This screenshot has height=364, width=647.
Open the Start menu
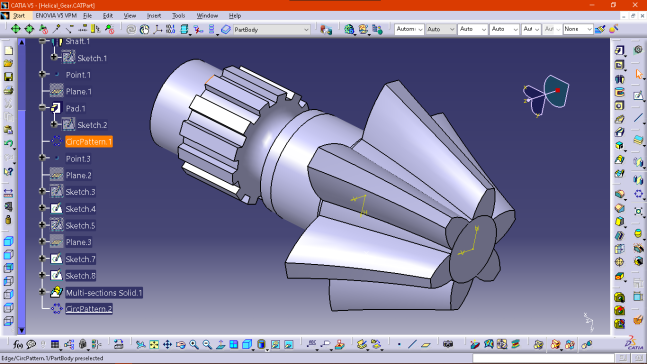[19, 16]
